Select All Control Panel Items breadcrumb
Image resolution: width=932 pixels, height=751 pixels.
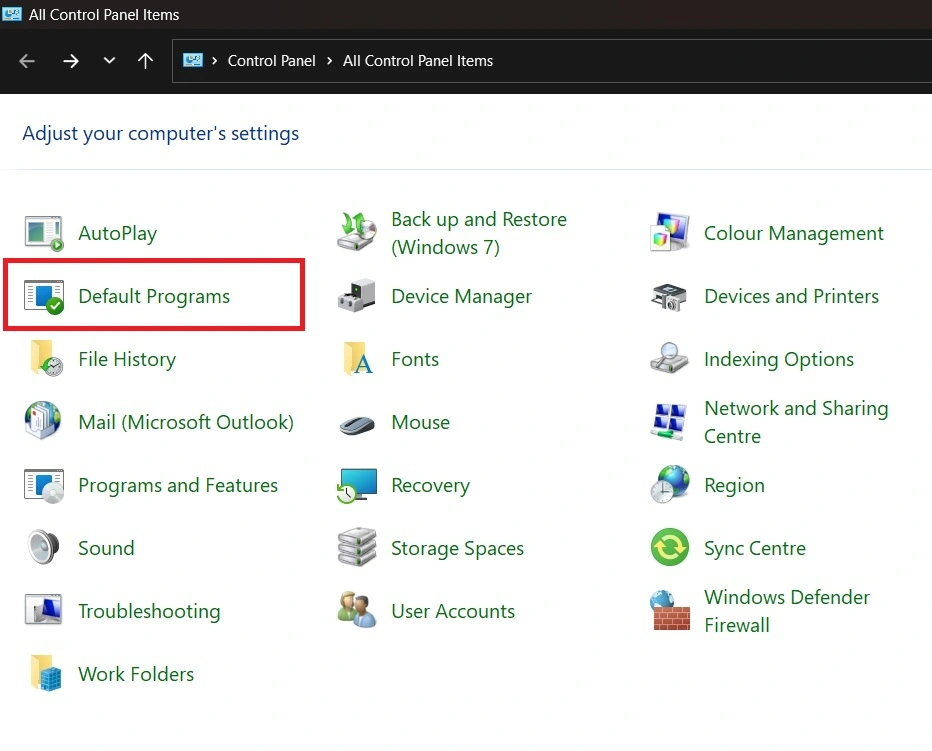click(418, 61)
